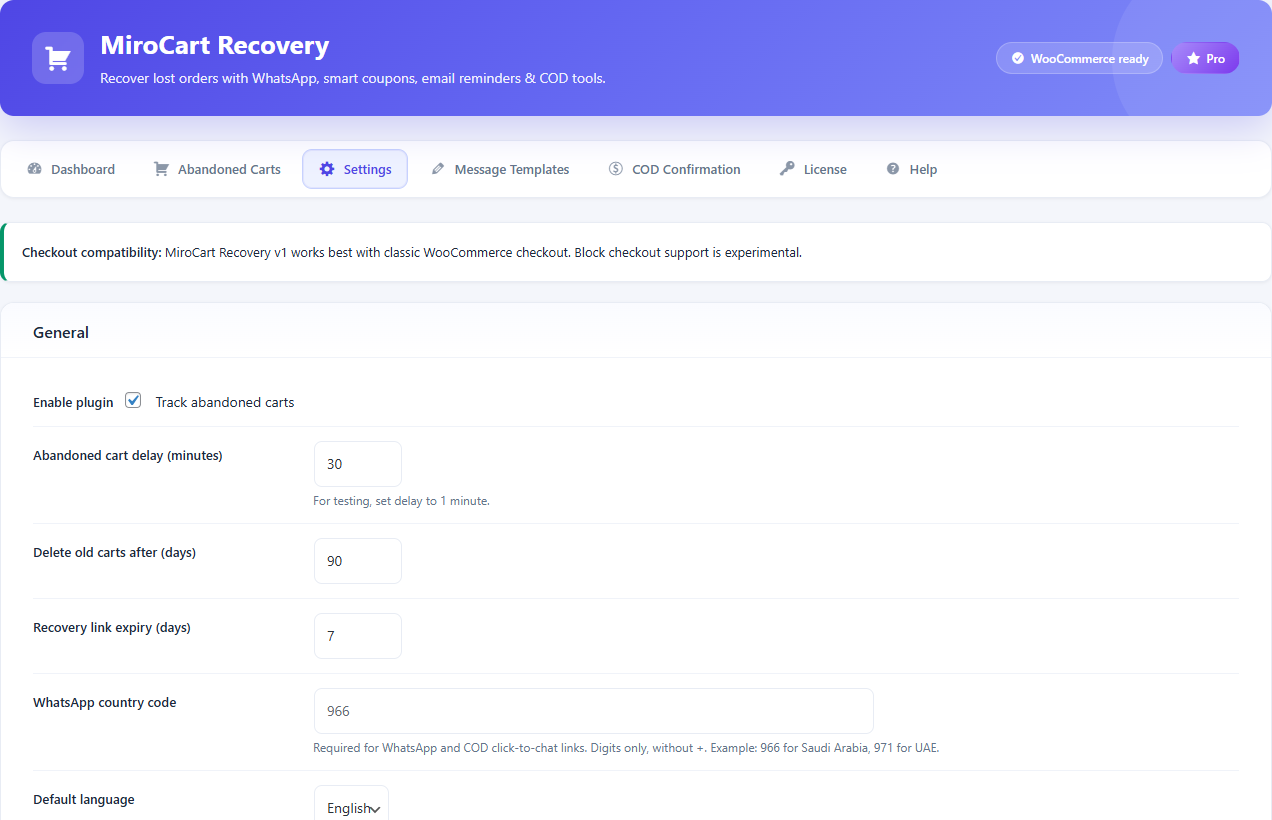Focus the Delete old carts after field

click(358, 561)
